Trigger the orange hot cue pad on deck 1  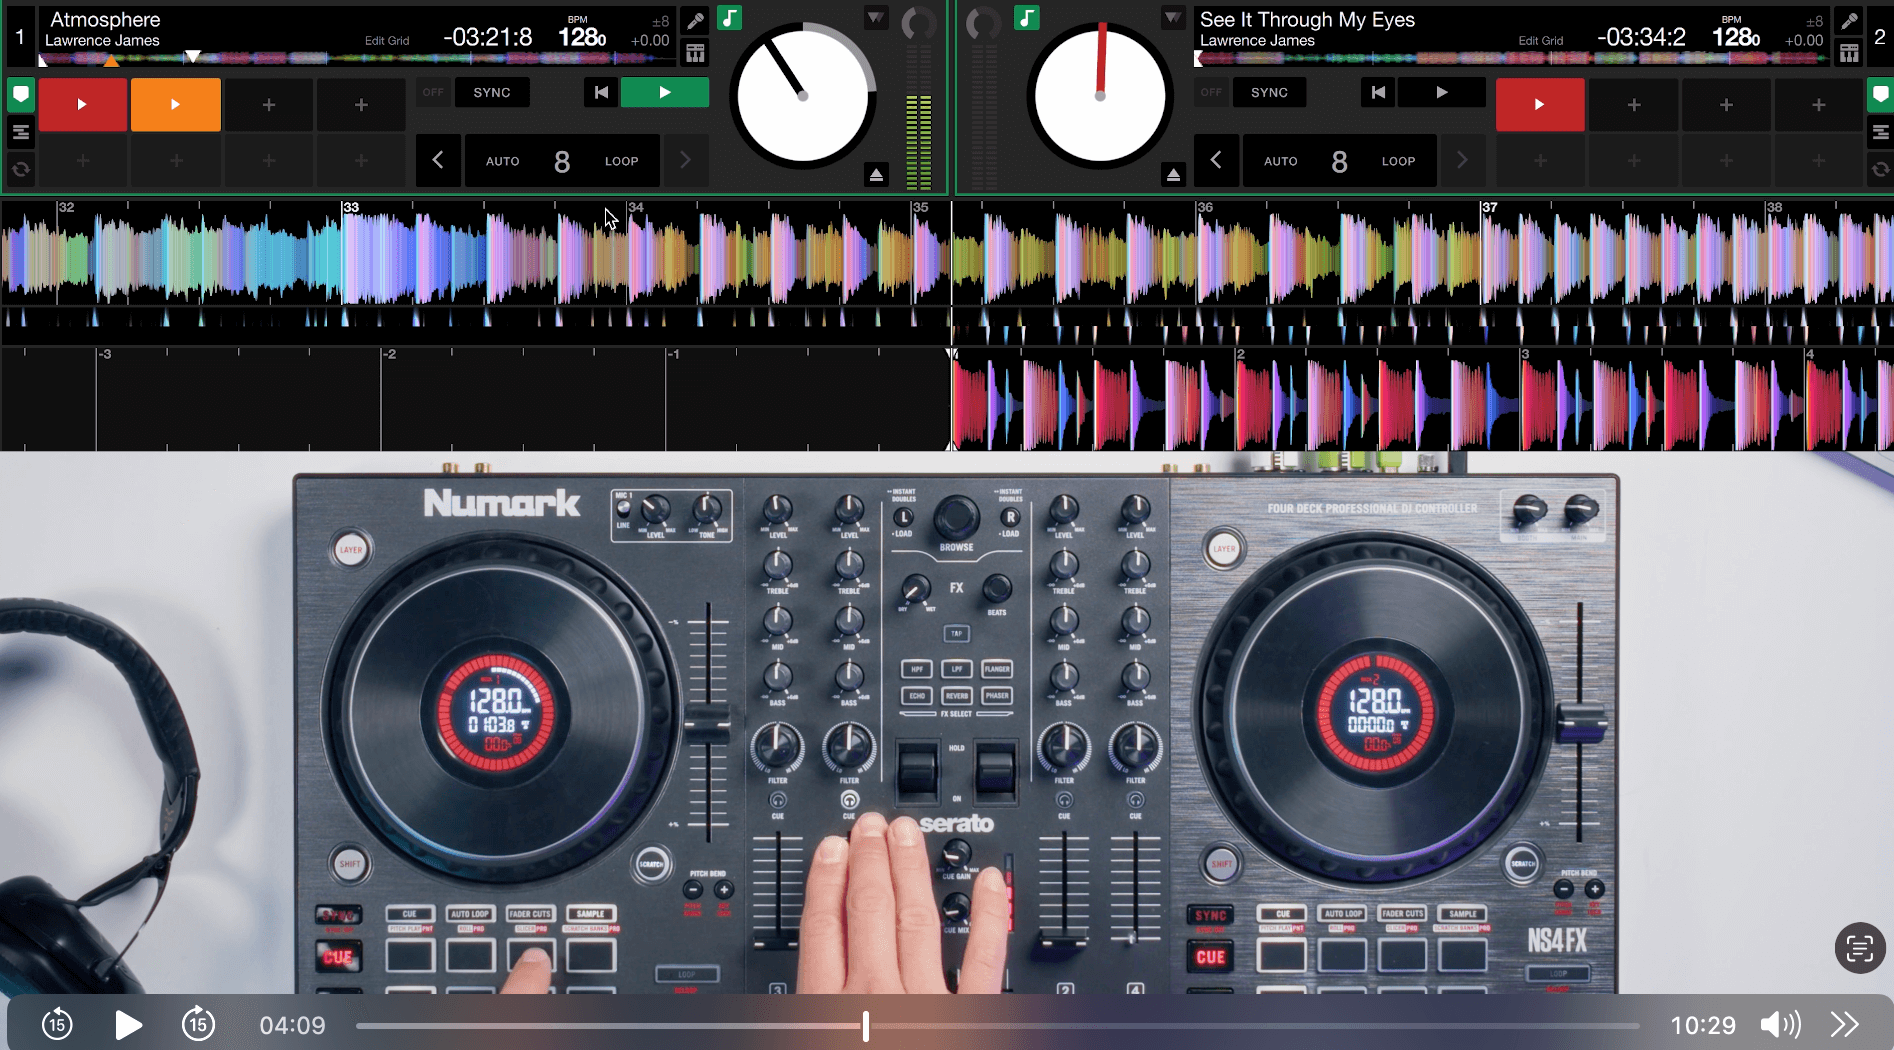[175, 104]
